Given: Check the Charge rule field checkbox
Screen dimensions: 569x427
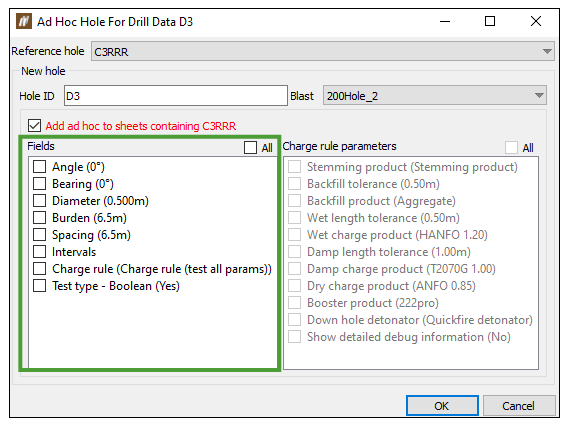Looking at the screenshot, I should coord(40,268).
